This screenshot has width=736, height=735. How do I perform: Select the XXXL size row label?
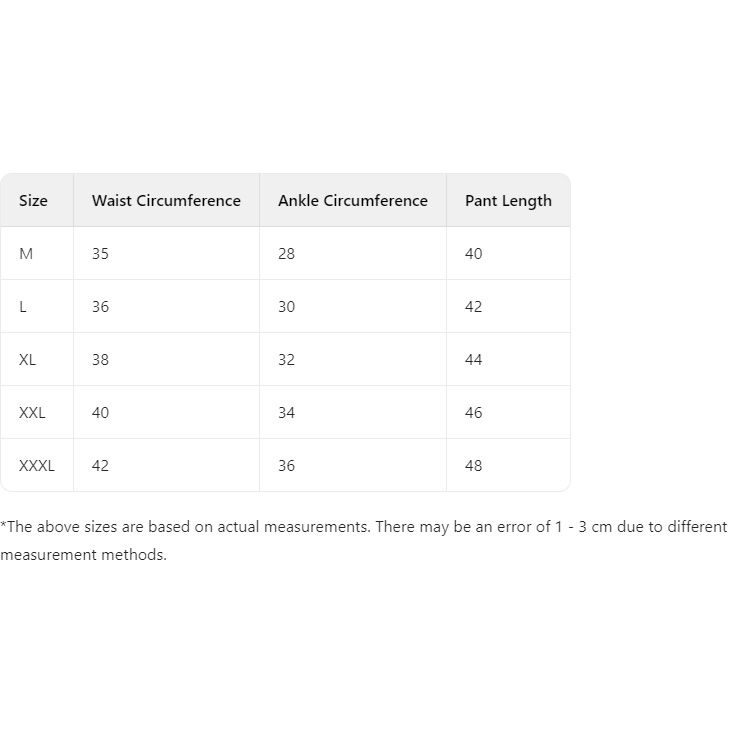coord(37,466)
